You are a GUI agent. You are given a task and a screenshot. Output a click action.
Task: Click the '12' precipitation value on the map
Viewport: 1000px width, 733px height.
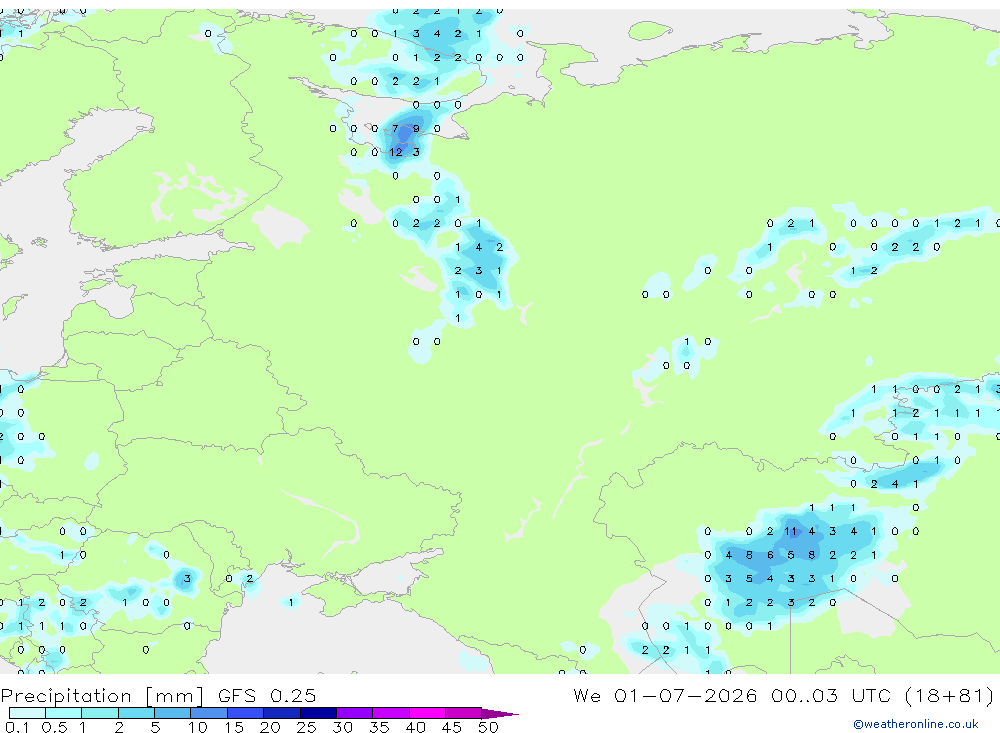coord(396,152)
